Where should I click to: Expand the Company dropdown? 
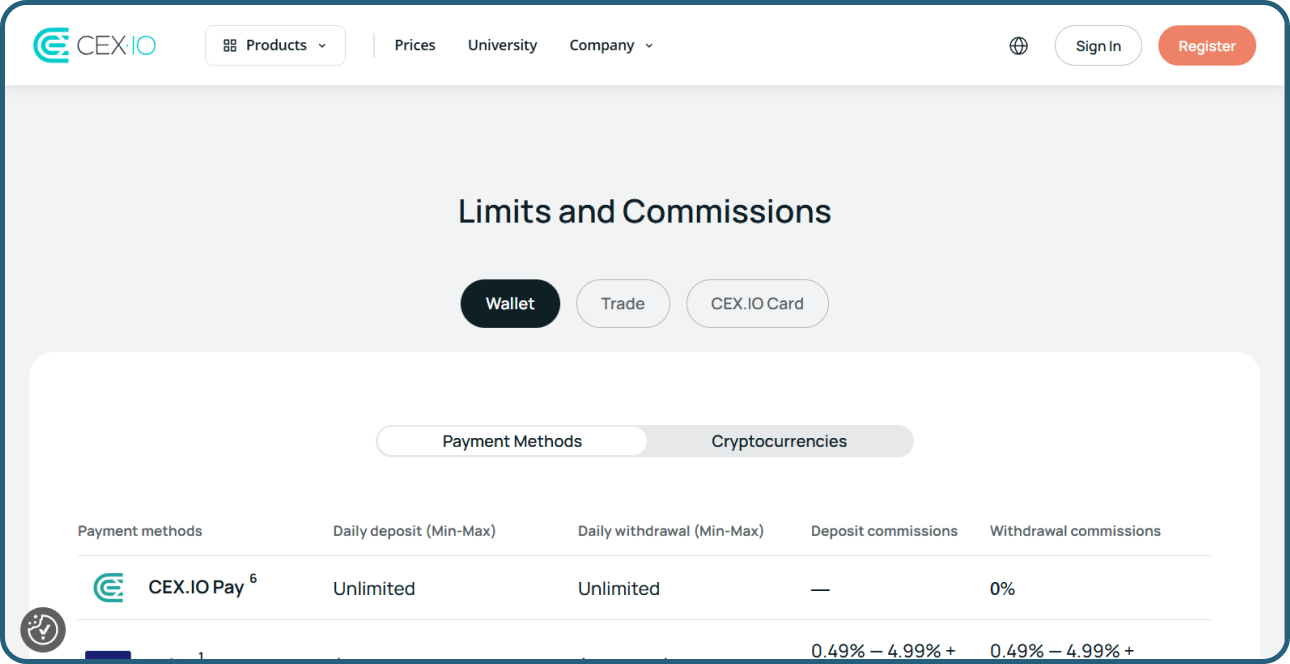point(610,45)
